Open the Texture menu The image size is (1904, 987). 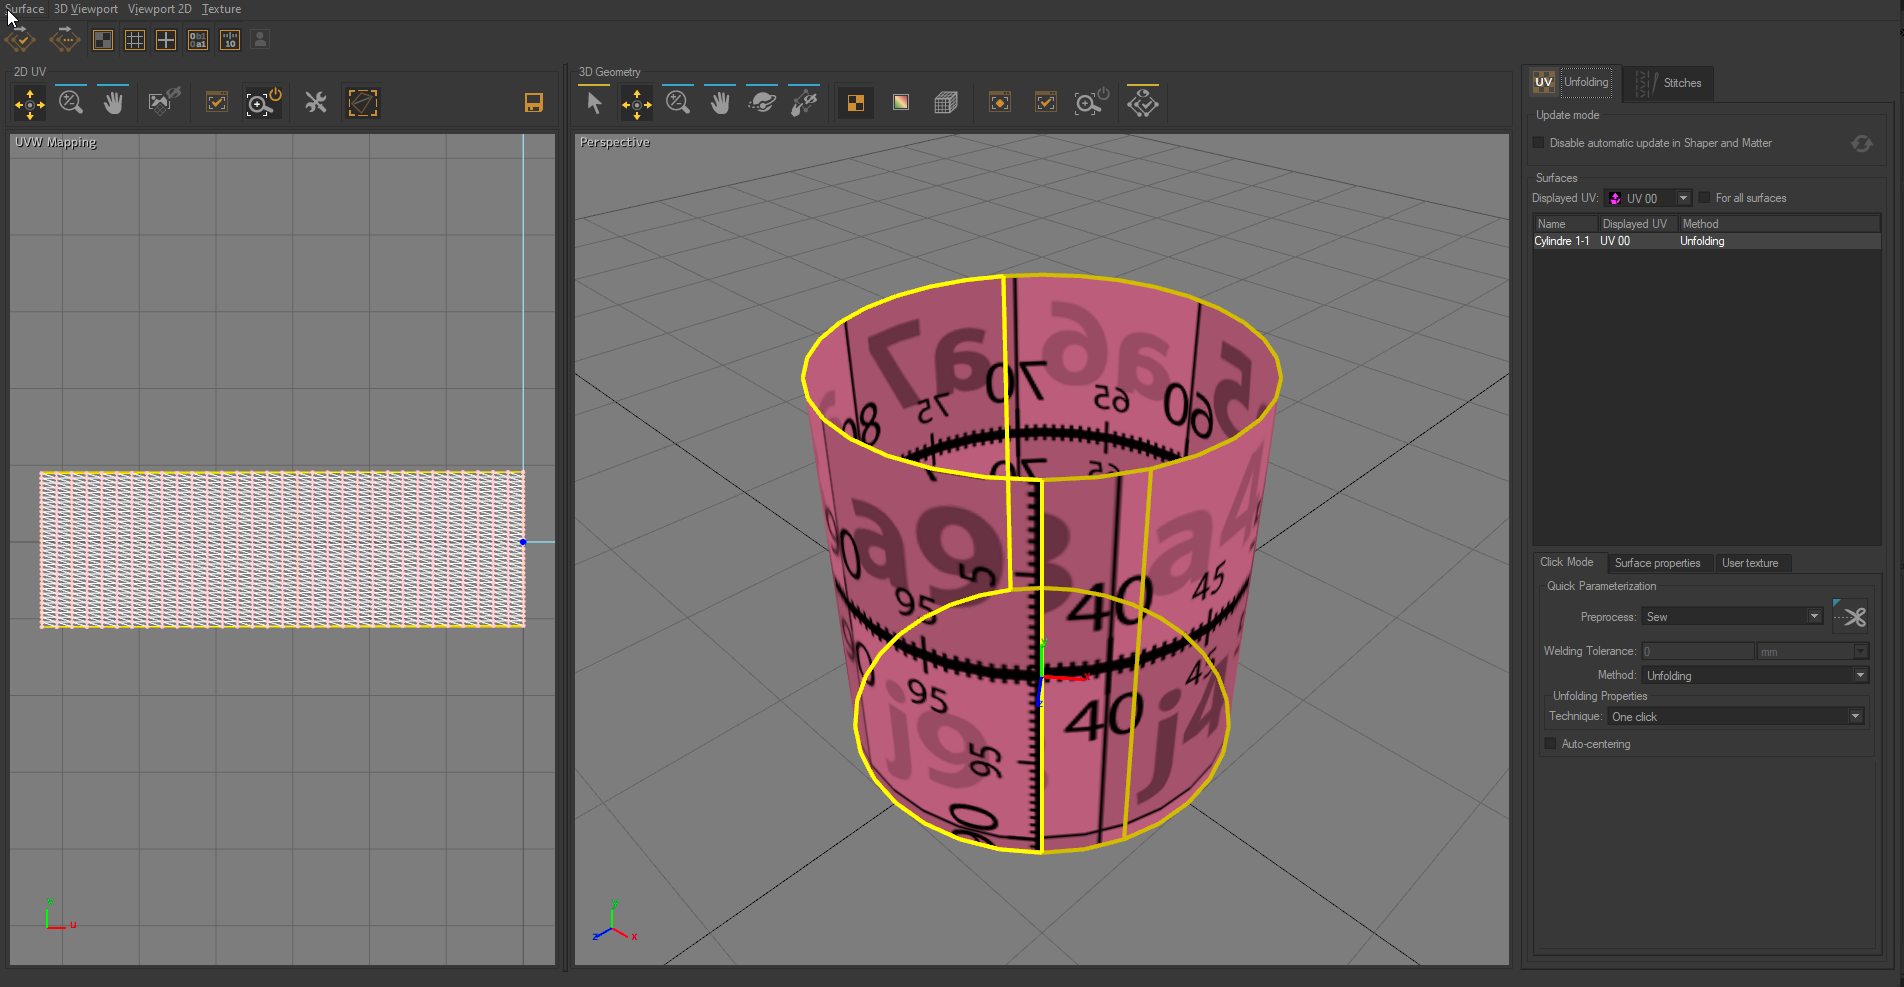click(221, 8)
